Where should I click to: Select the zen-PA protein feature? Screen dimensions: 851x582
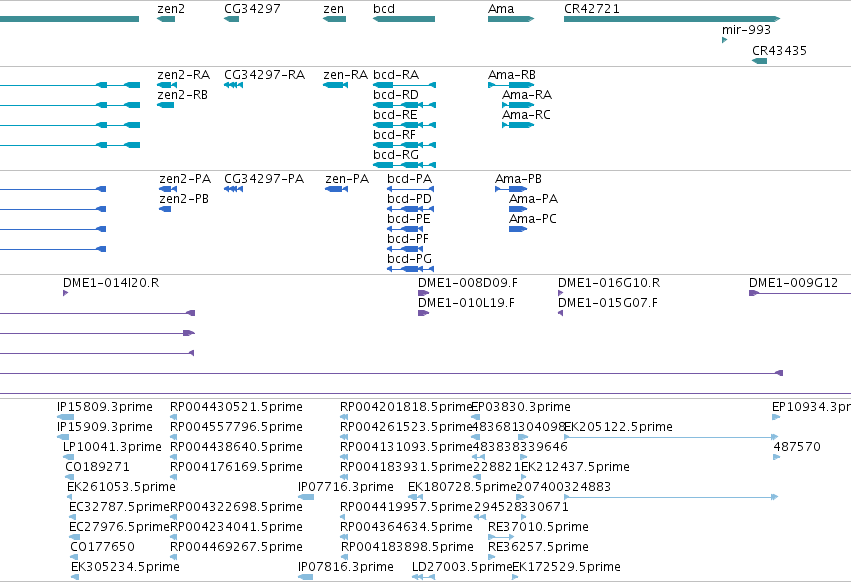pos(336,189)
